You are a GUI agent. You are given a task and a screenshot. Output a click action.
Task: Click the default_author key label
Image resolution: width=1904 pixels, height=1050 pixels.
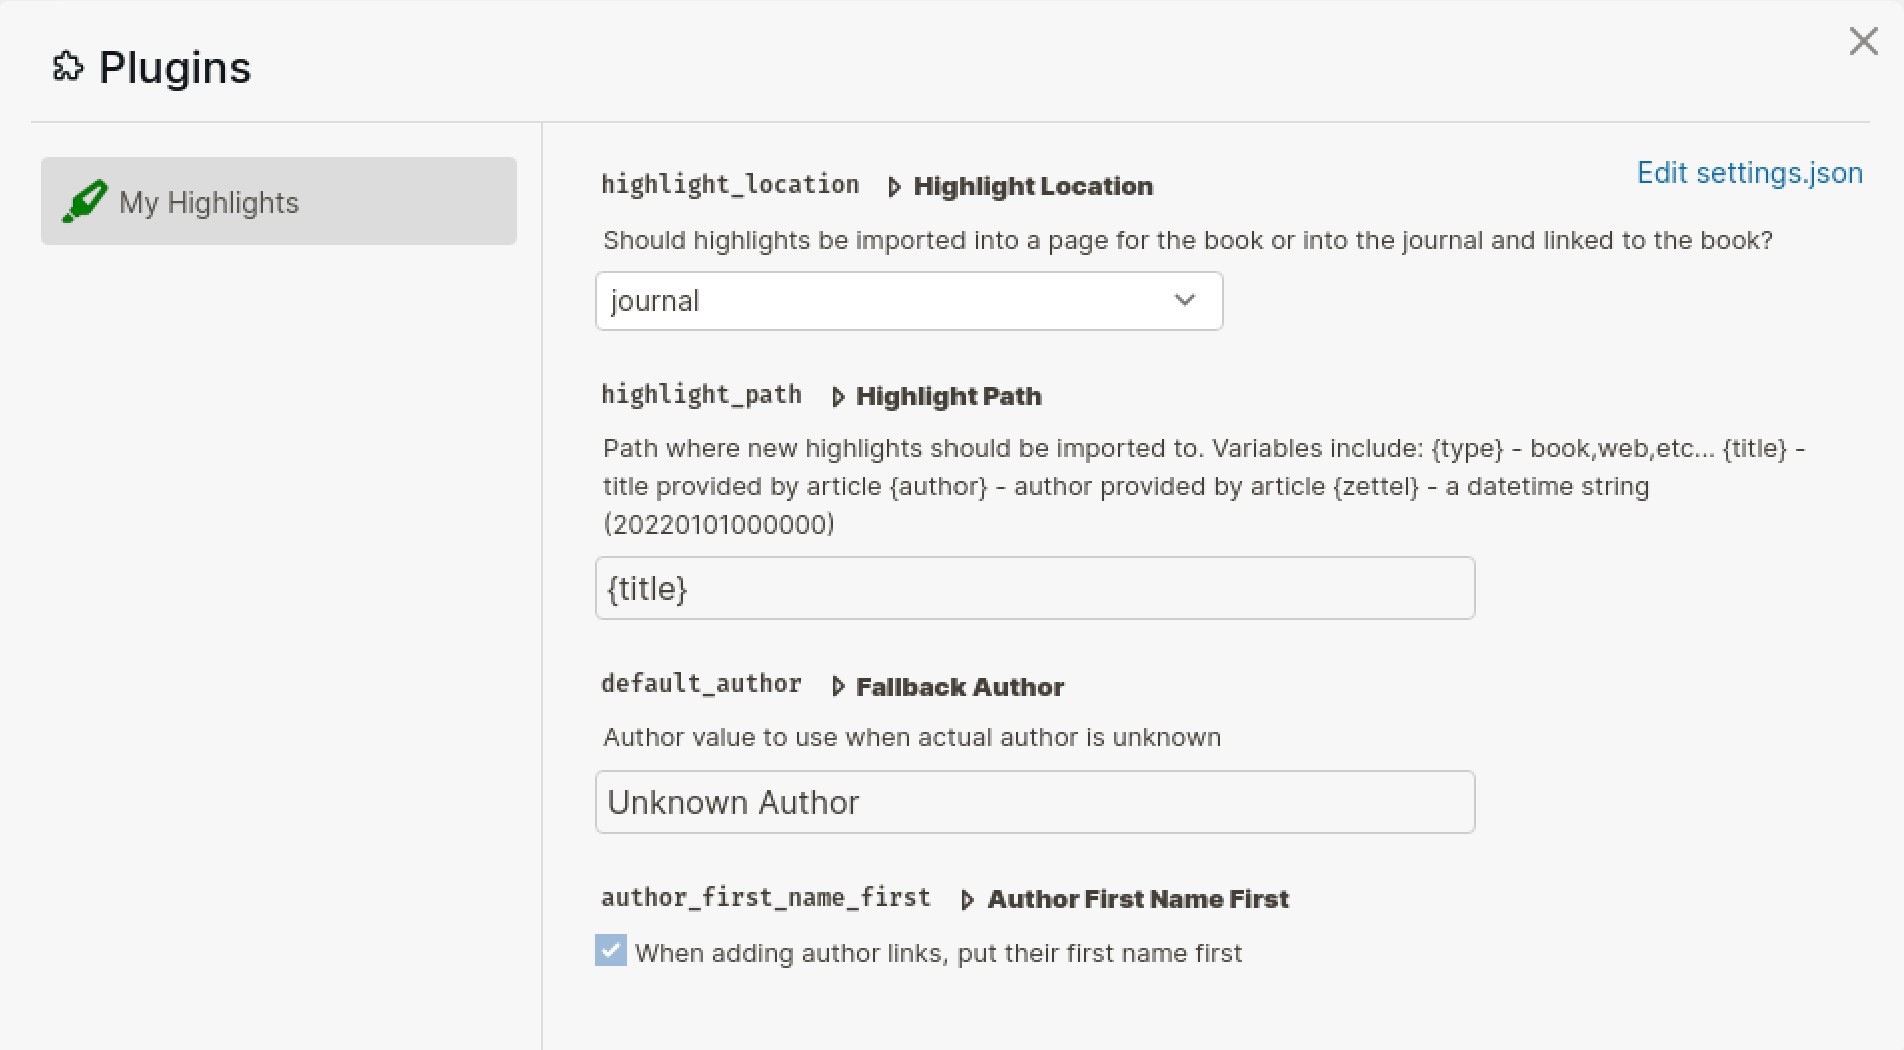coord(701,684)
